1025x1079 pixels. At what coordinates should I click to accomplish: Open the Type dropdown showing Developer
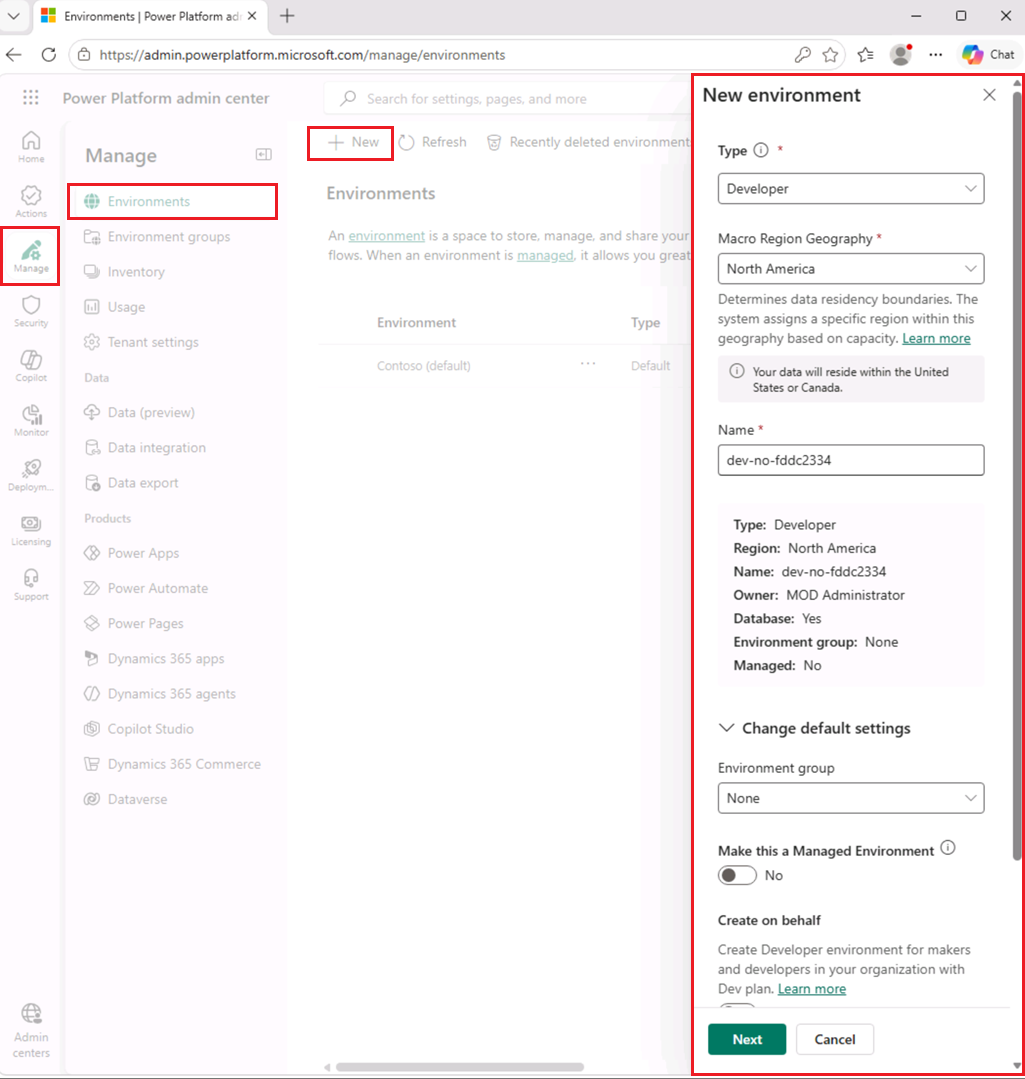click(x=851, y=189)
